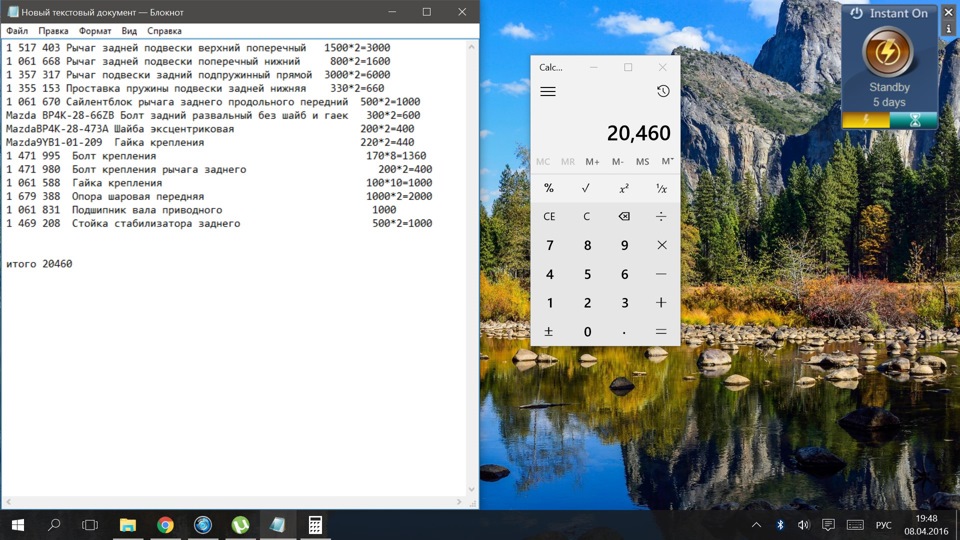Screen dimensions: 960x540
Task: Click digit 0 in Calculator
Action: point(587,331)
